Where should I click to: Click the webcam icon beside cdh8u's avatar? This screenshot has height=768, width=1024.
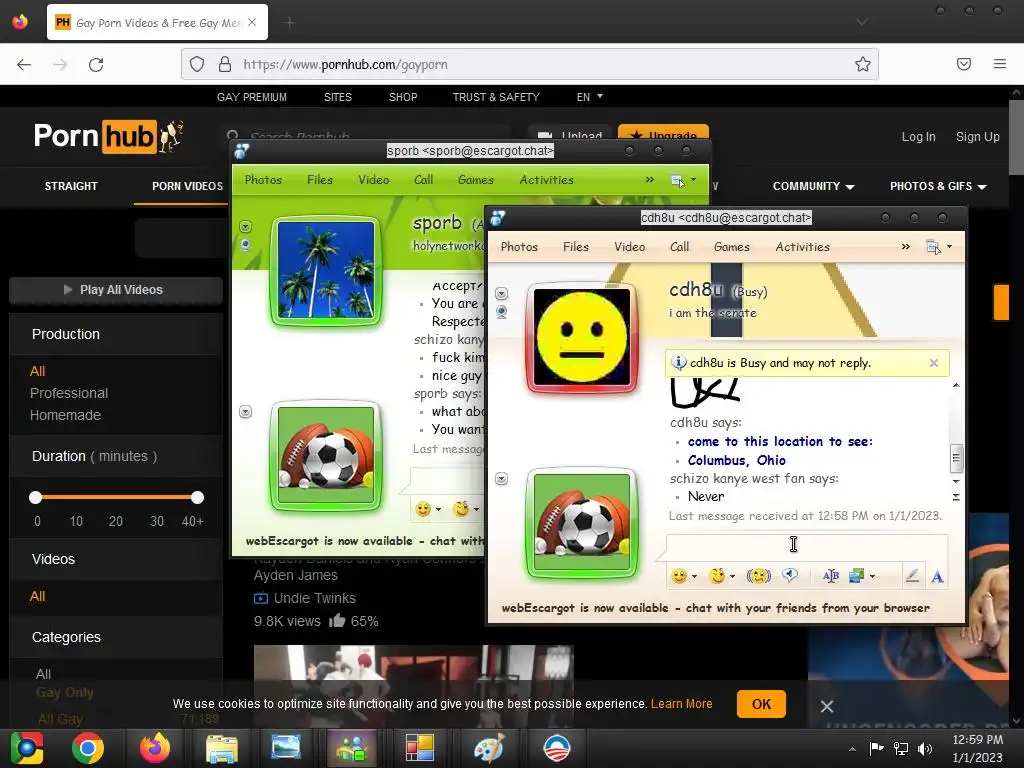502,312
